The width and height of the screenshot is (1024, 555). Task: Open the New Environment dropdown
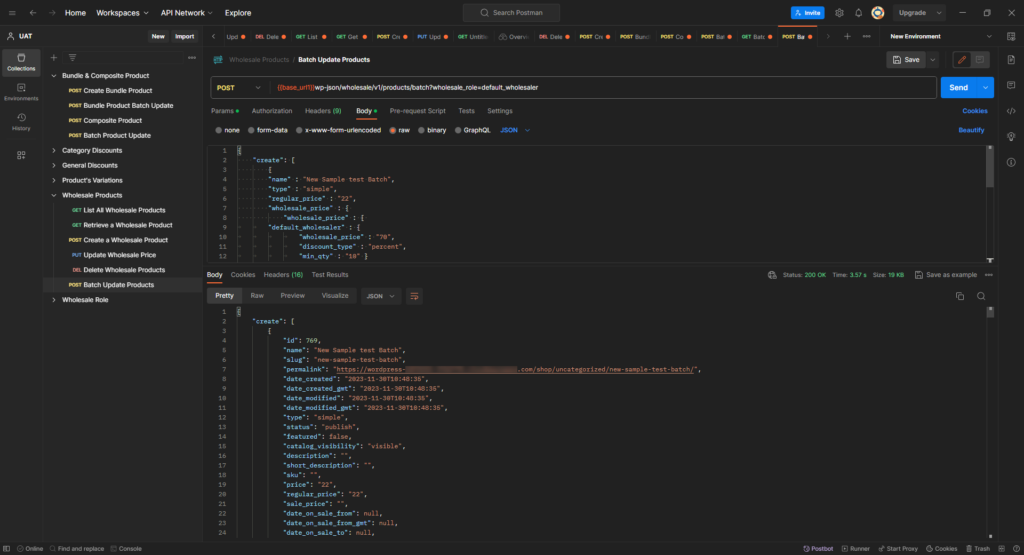pos(910,37)
